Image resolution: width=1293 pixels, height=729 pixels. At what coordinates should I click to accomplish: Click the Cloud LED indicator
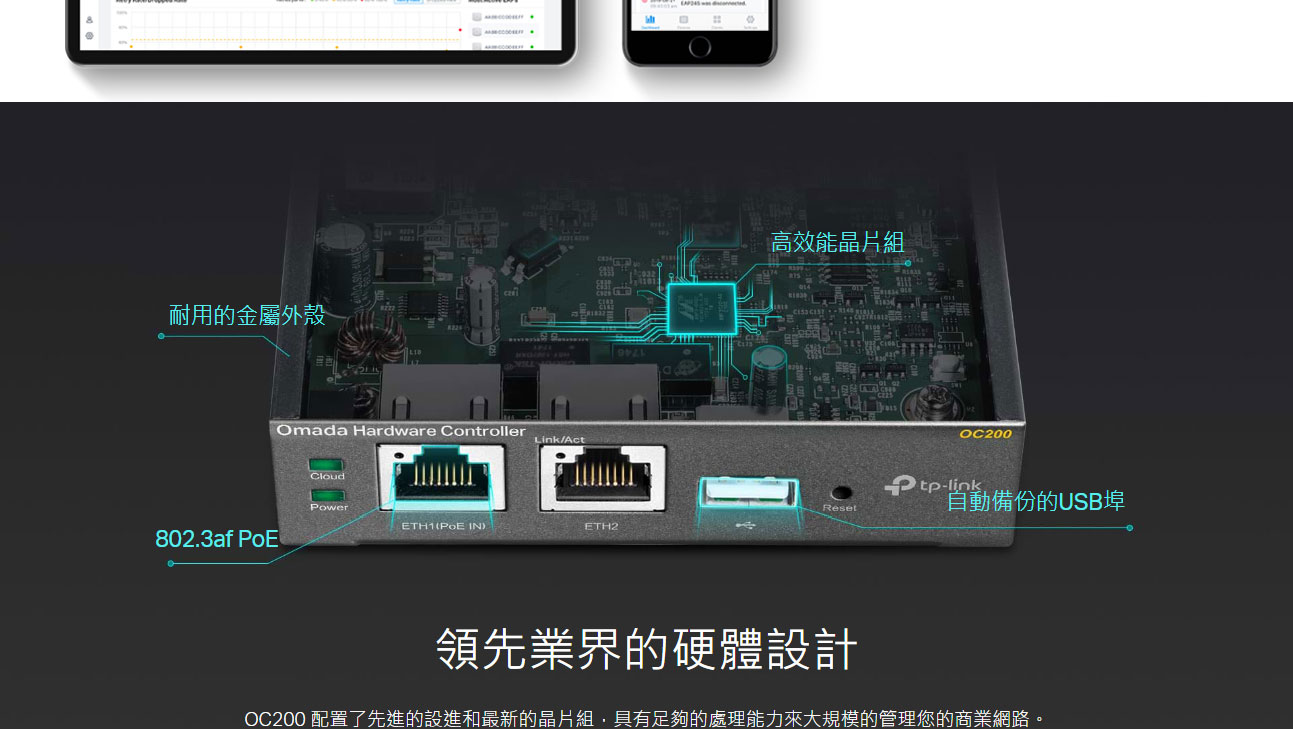click(327, 465)
